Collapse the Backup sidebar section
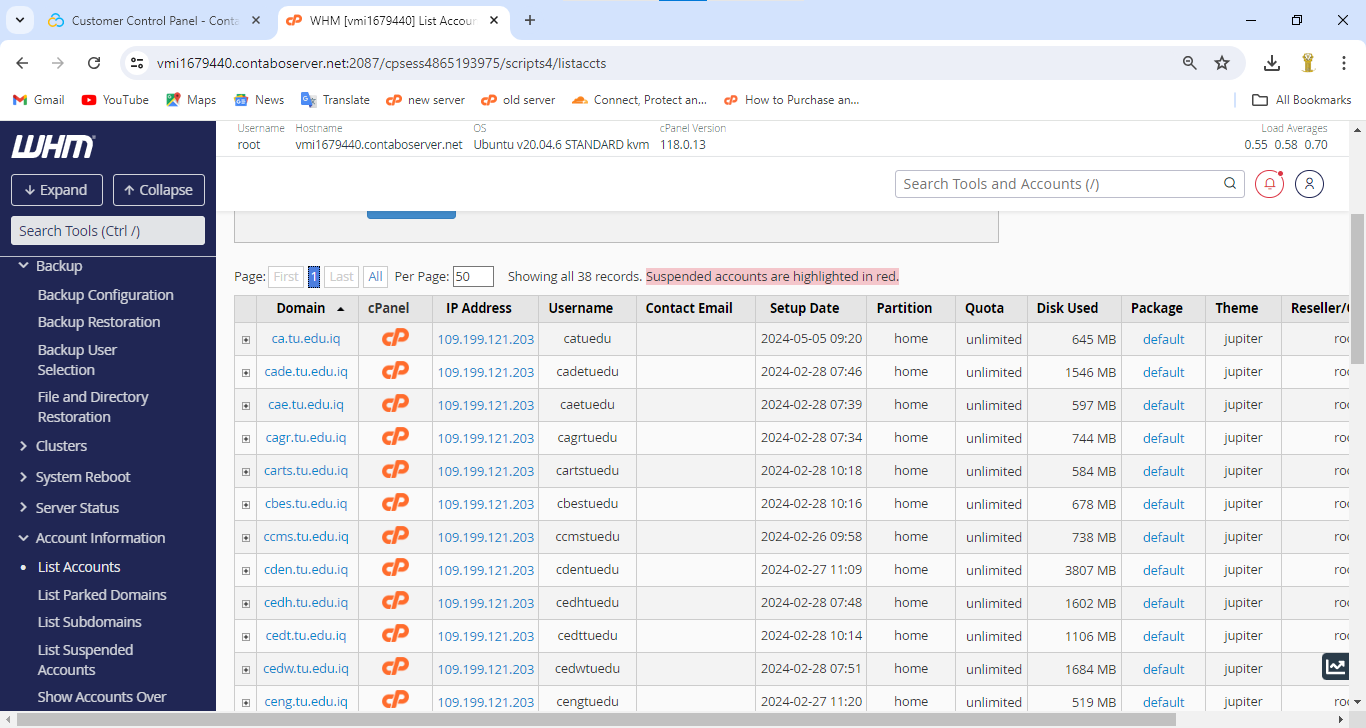The image size is (1366, 728). coord(59,266)
